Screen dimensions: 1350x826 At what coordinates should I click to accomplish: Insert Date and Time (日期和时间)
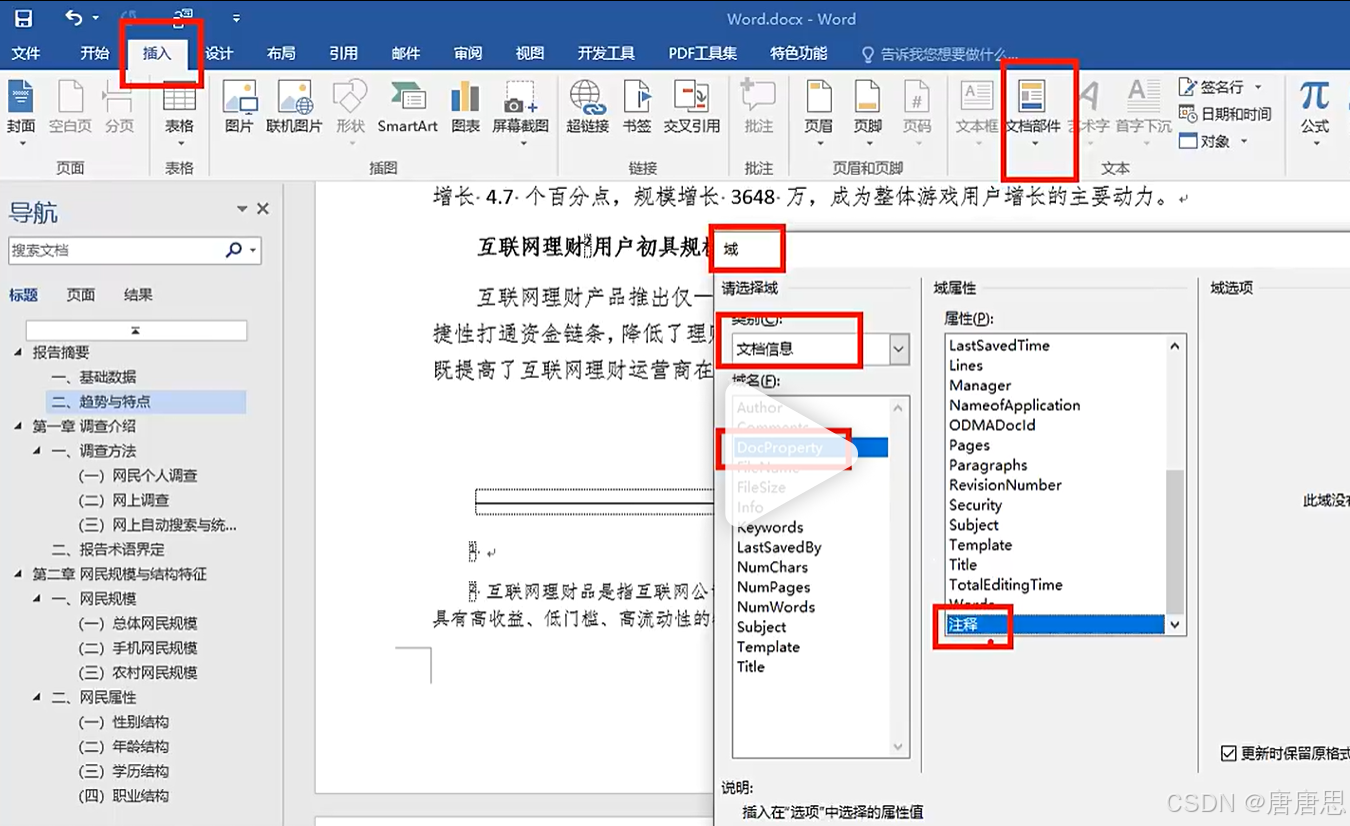click(1225, 114)
